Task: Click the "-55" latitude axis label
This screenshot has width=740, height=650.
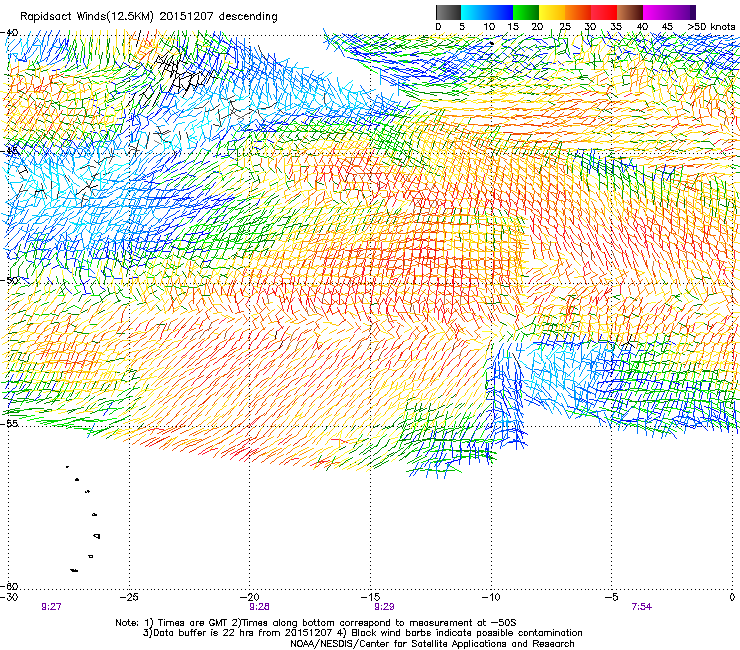Action: tap(10, 423)
